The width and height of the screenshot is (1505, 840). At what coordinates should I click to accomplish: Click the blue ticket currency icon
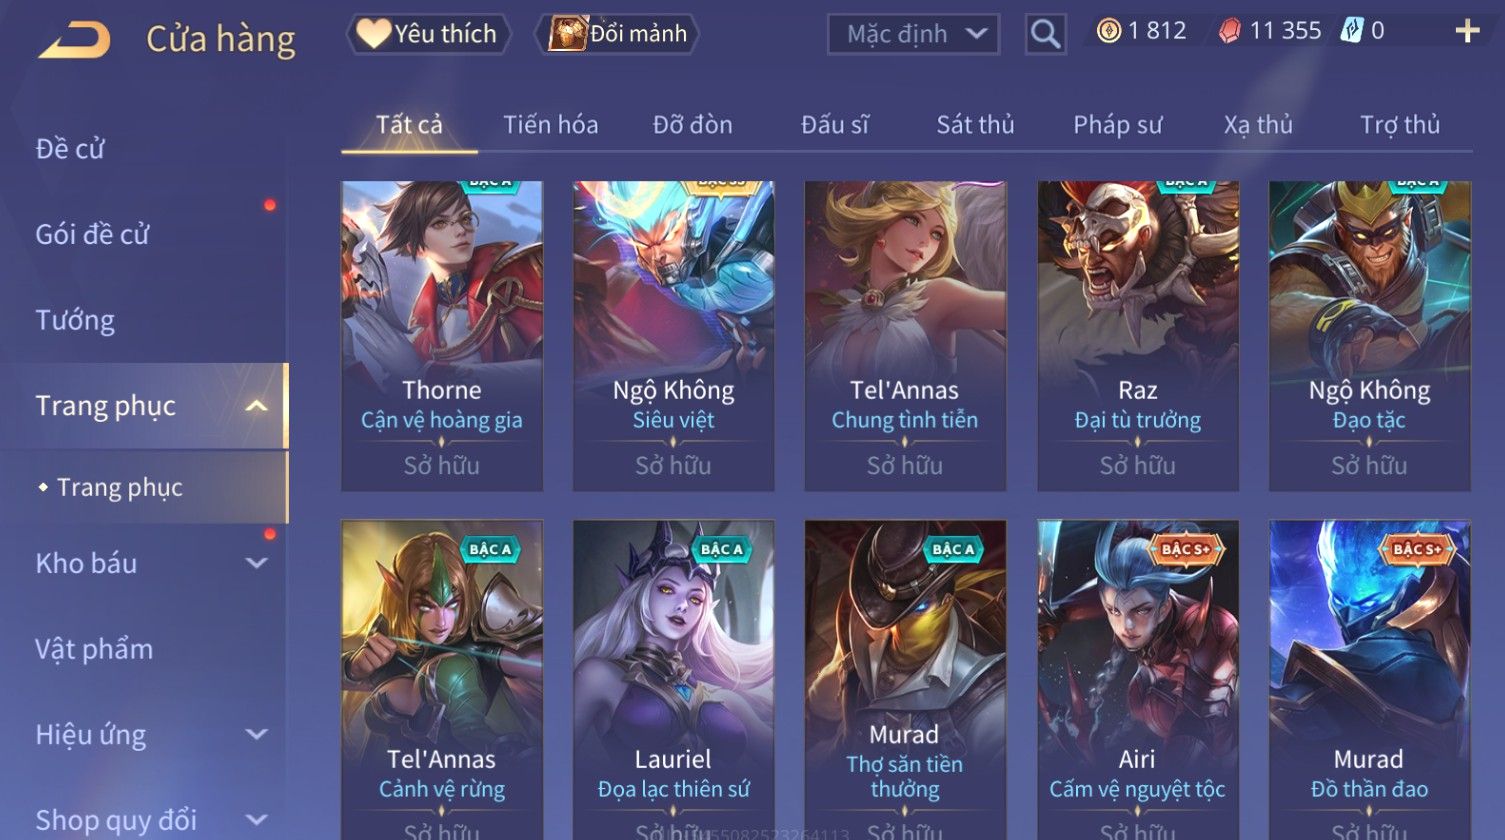[x=1353, y=31]
